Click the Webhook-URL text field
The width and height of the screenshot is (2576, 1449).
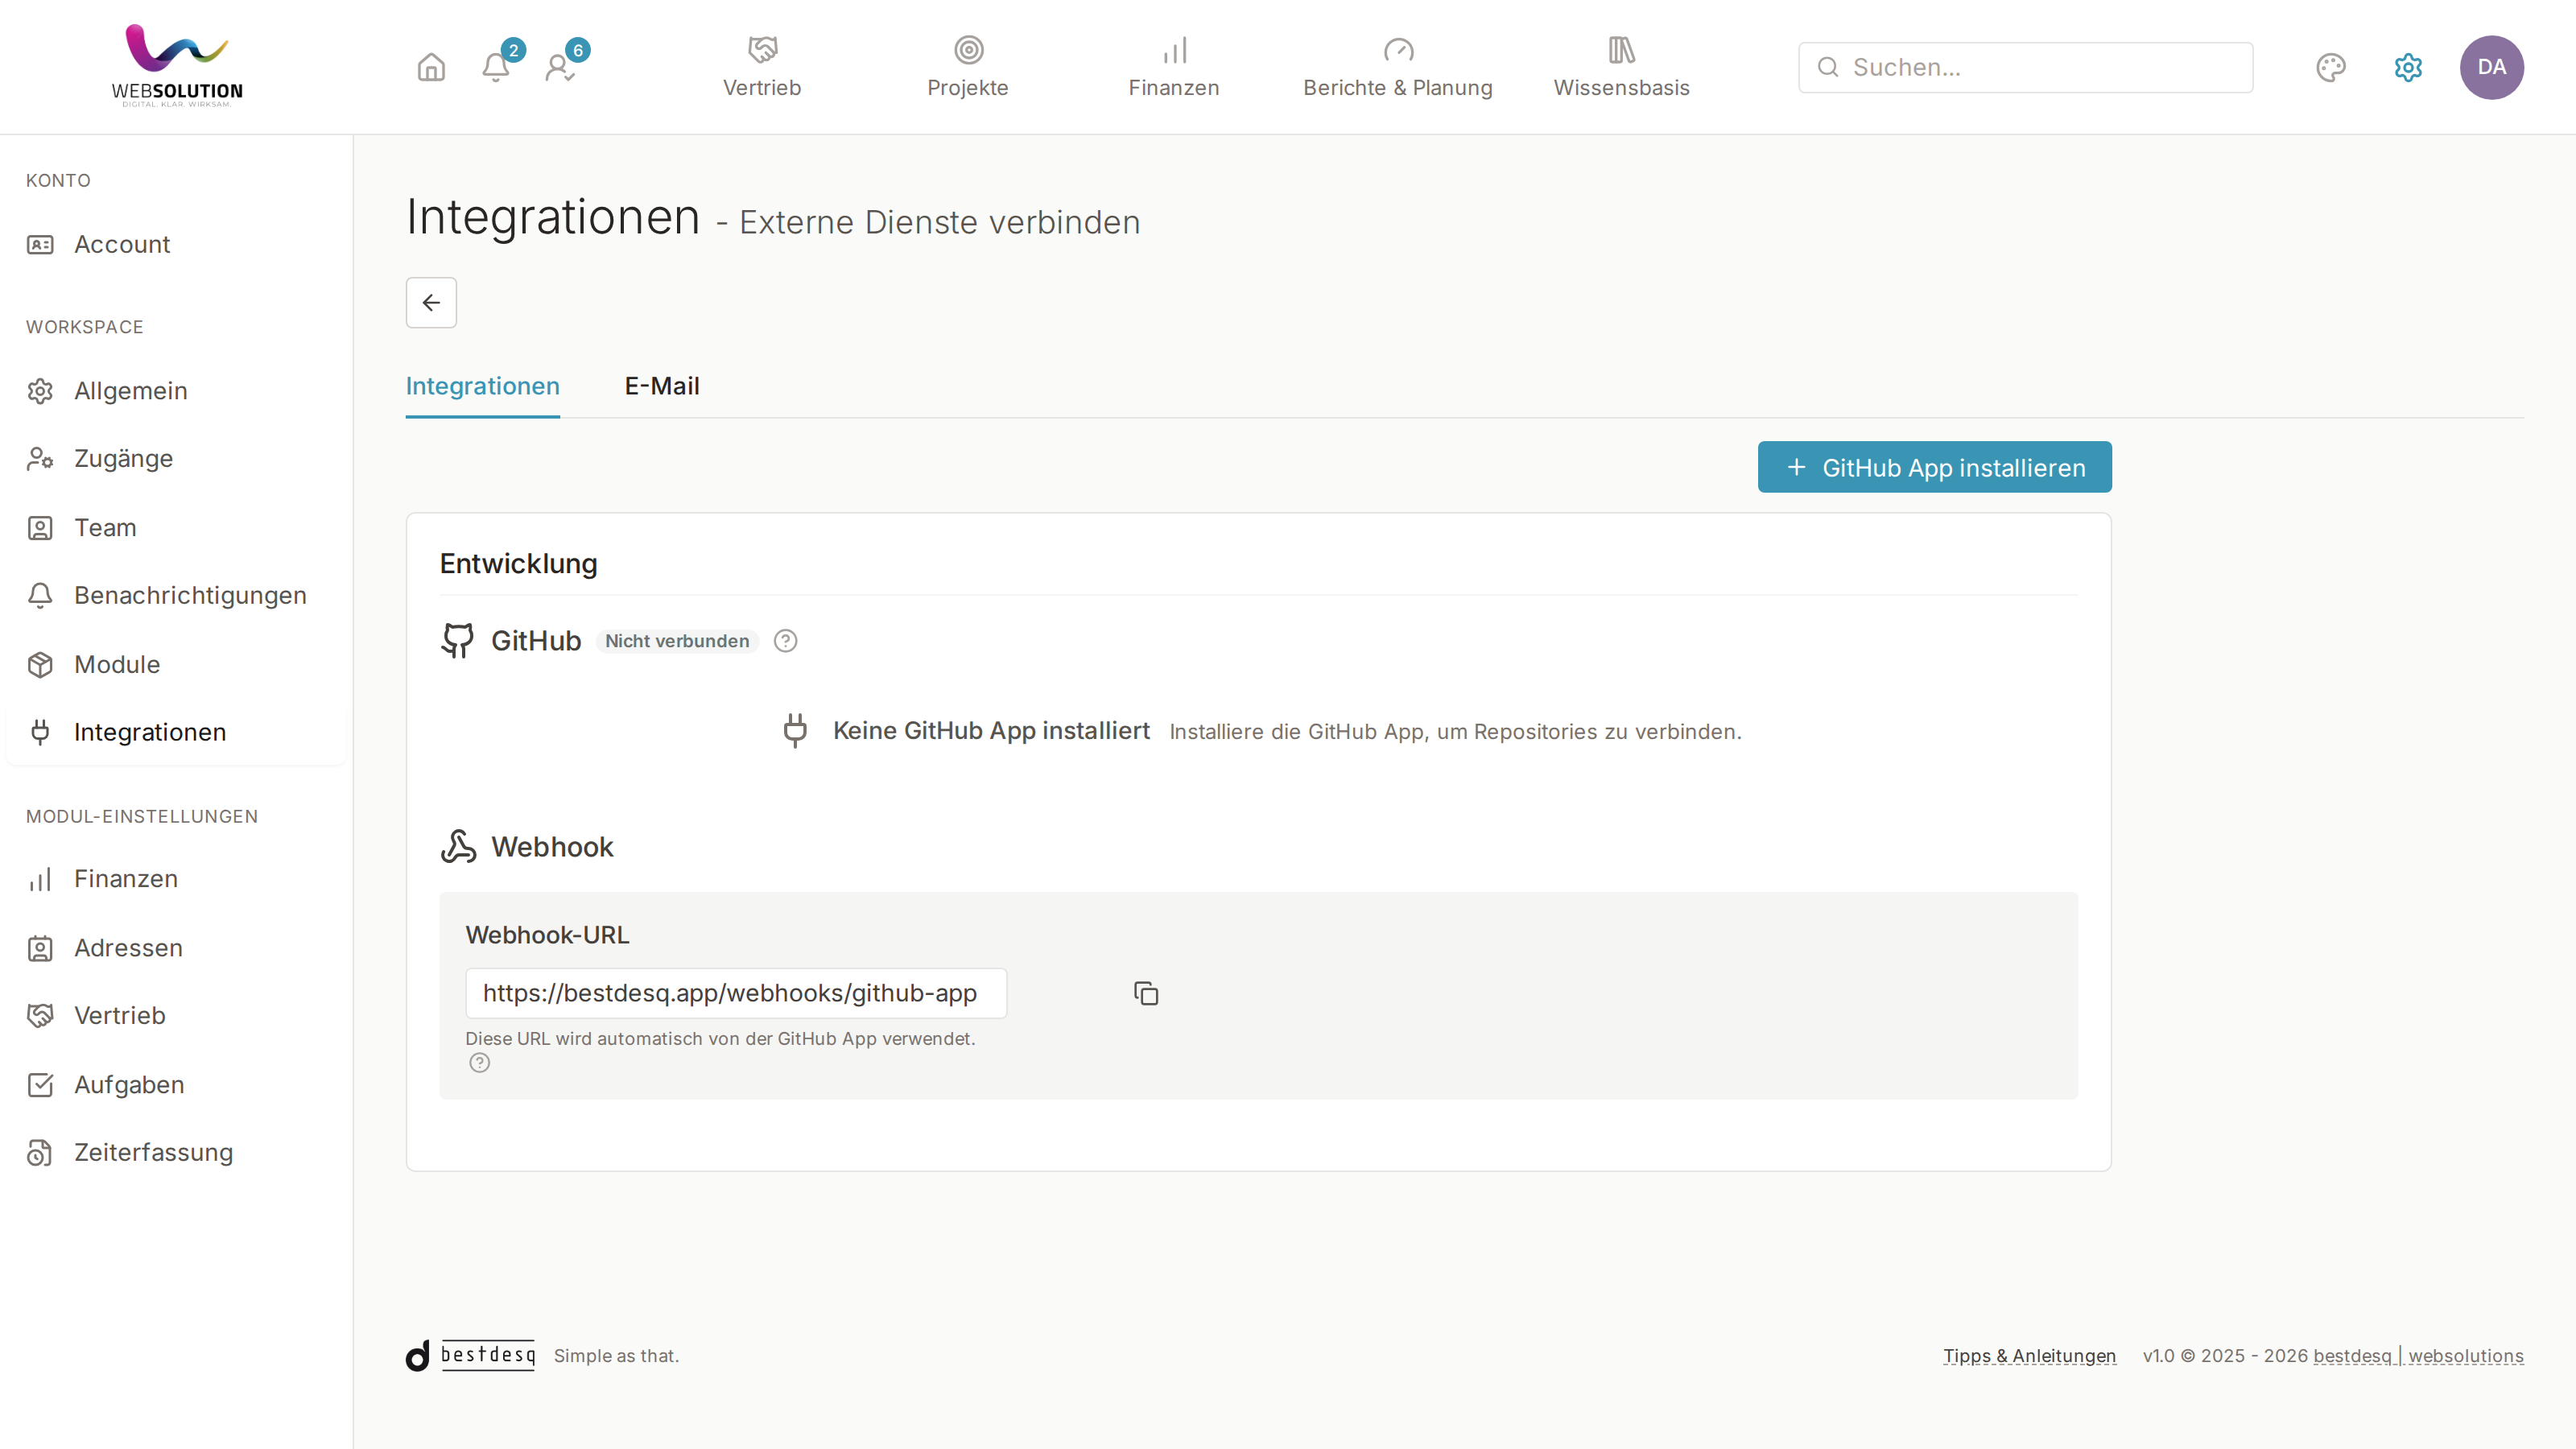click(736, 993)
